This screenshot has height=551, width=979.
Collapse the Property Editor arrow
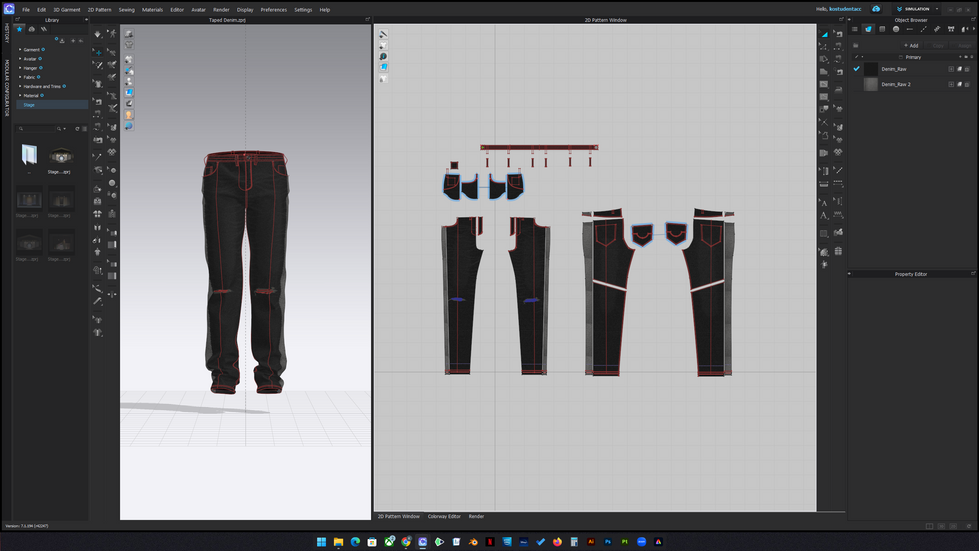(x=849, y=274)
